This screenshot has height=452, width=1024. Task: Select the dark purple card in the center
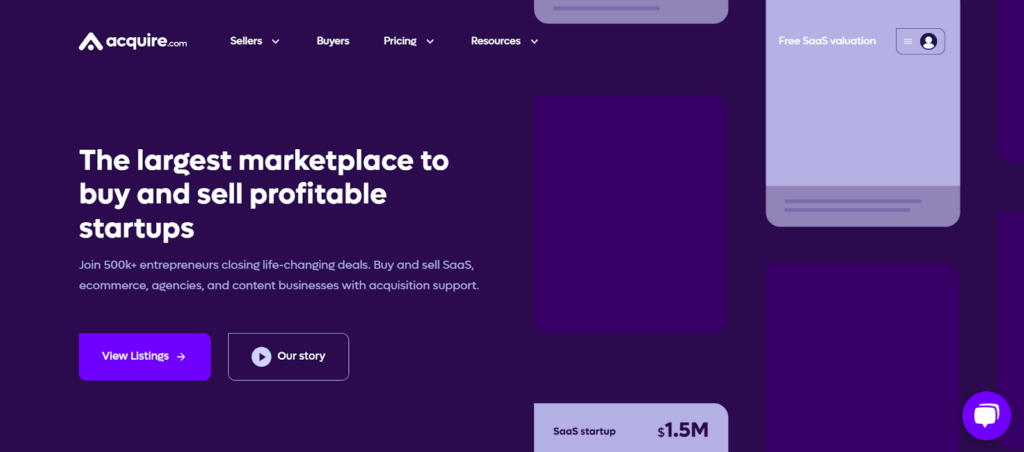pyautogui.click(x=628, y=213)
